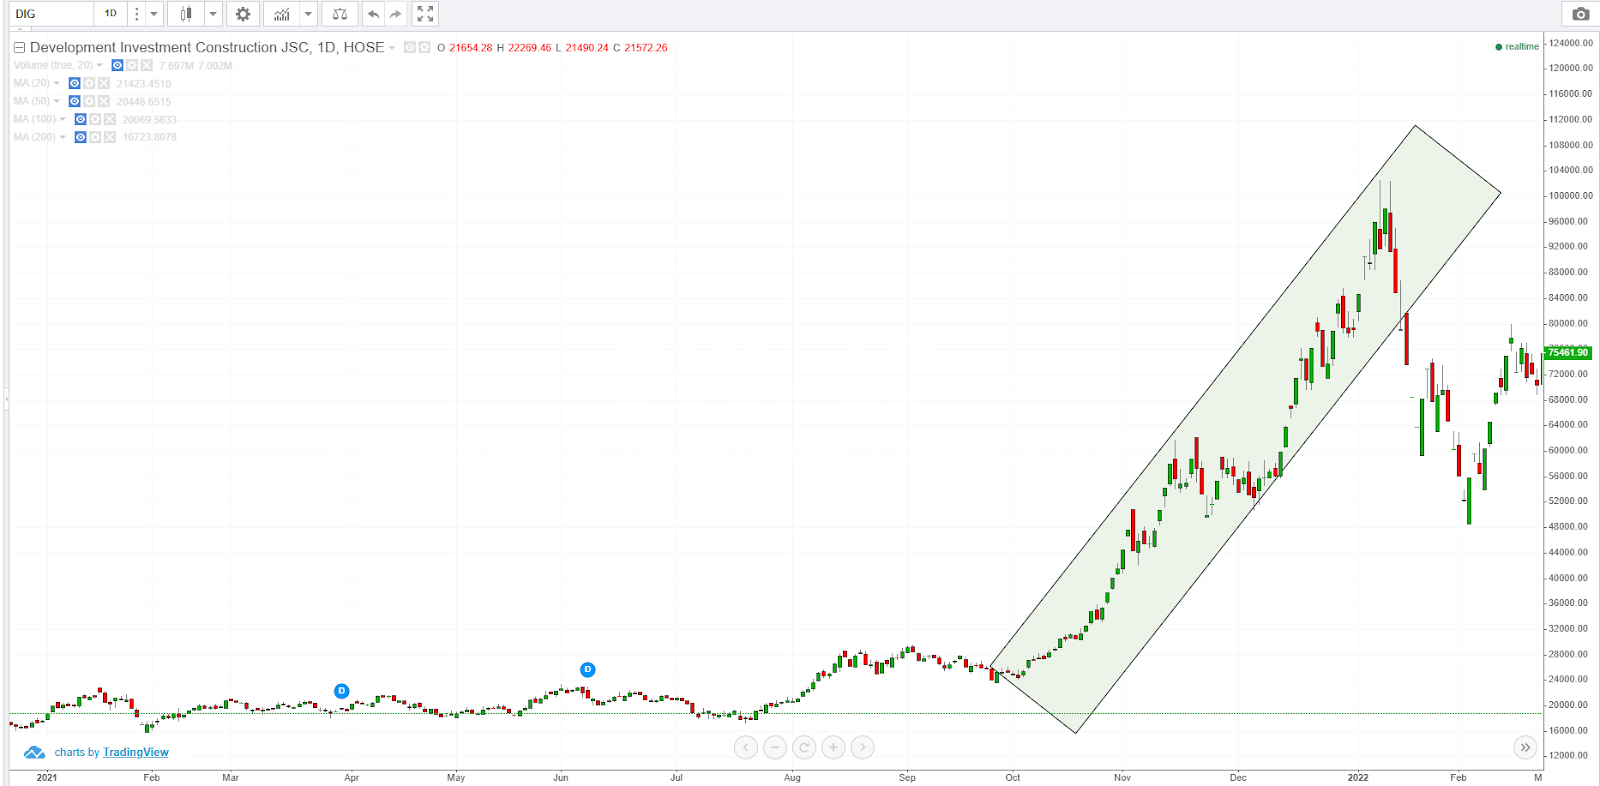The image size is (1600, 786).
Task: Collapse the legend with minus box
Action: [x=19, y=47]
